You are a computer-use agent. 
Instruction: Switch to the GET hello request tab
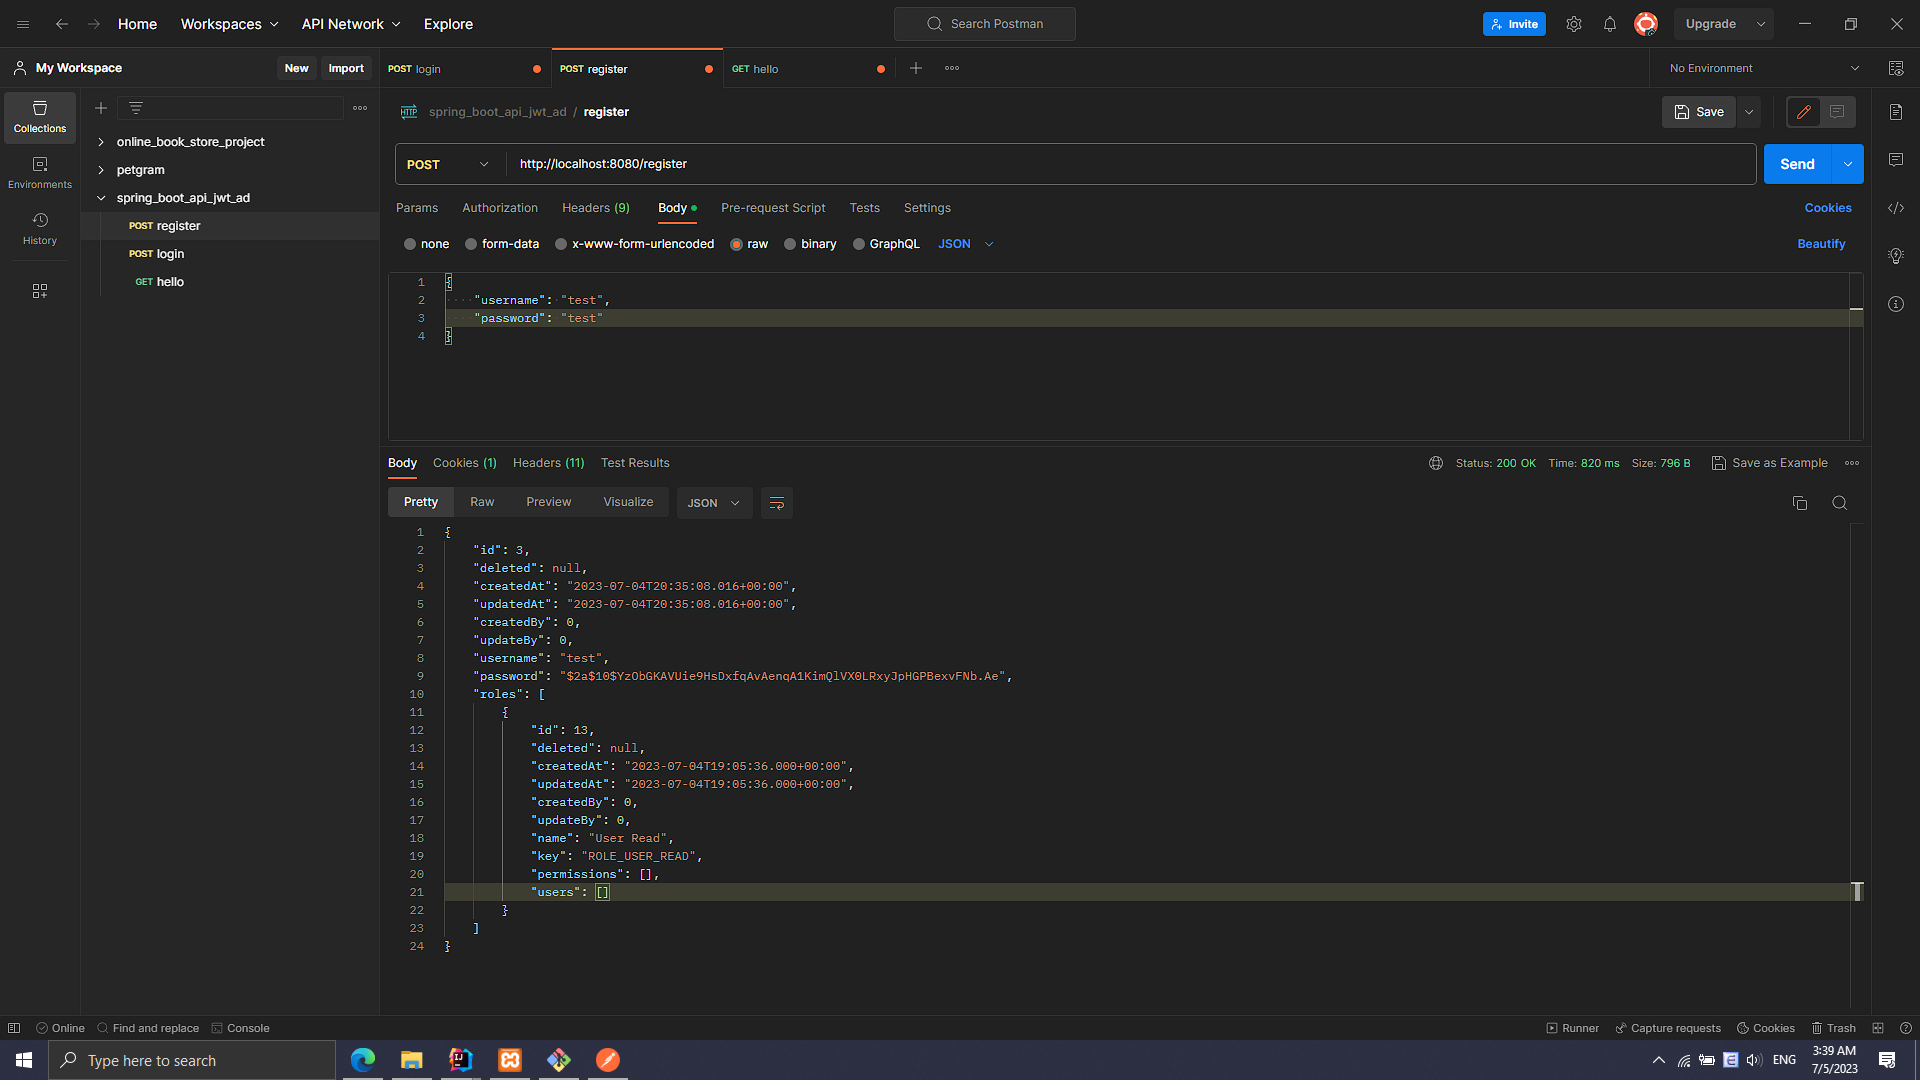808,69
